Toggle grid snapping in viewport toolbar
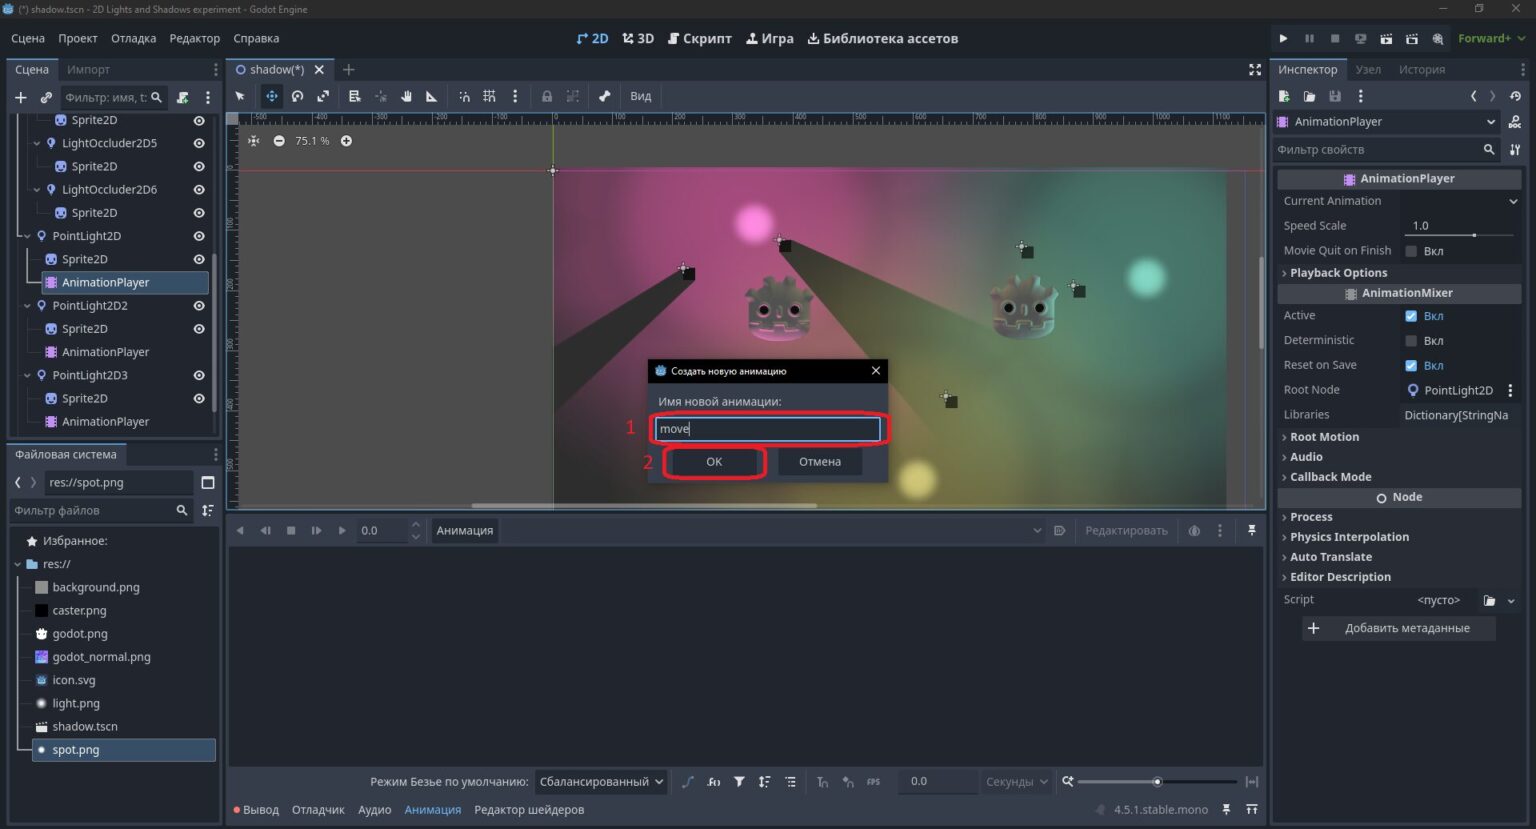Screen dimensions: 1536x829 (489, 96)
